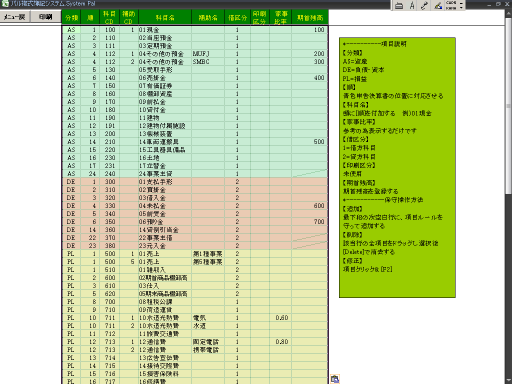This screenshot has height=384, width=512.
Task: Select the 期首残高 column header cell
Action: tap(310, 17)
